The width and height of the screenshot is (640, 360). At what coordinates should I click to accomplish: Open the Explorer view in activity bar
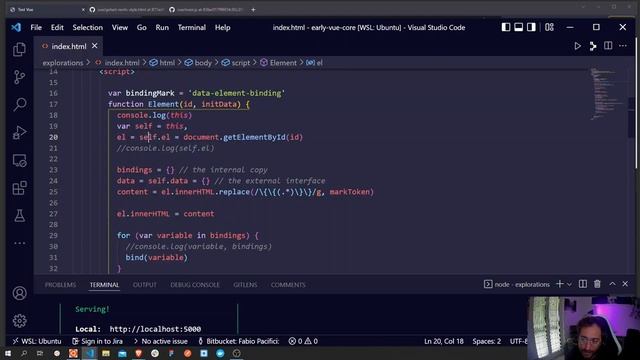point(19,49)
